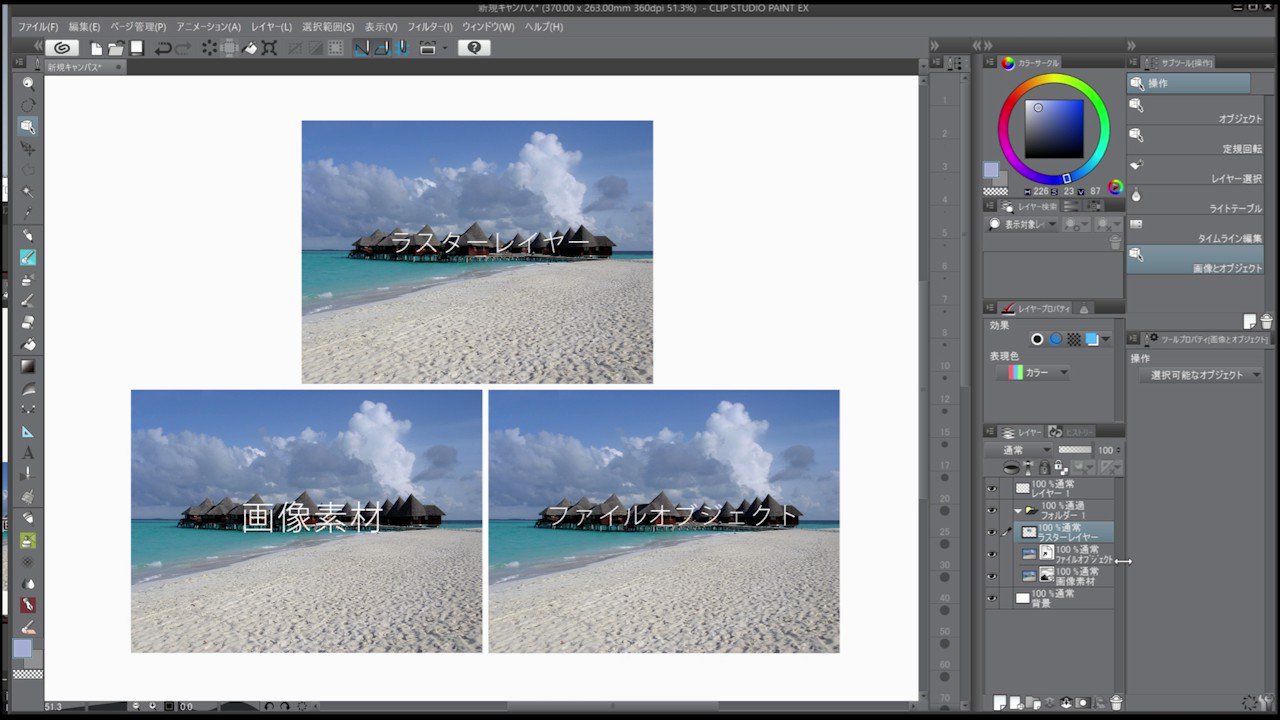This screenshot has width=1280, height=720.
Task: Toggle snap to special ruler
Action: point(381,47)
